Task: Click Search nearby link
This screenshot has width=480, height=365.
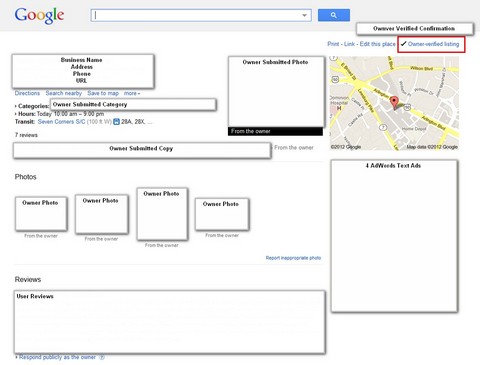Action: tap(64, 93)
